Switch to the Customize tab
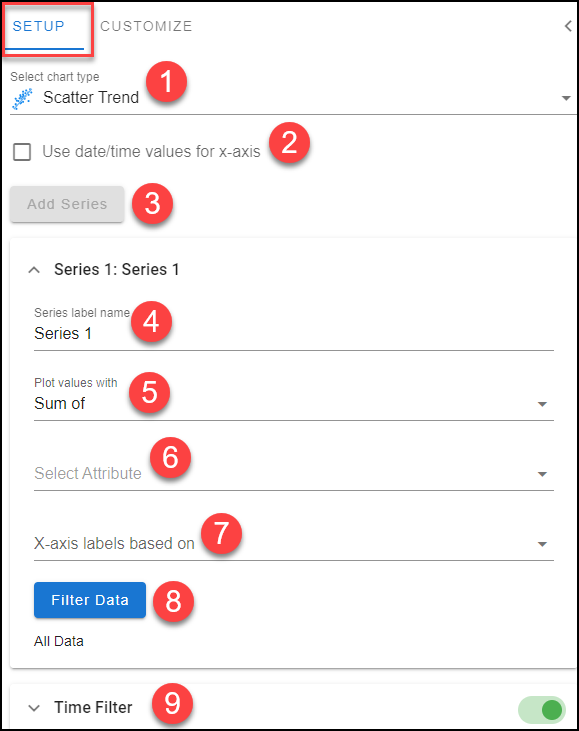This screenshot has height=731, width=579. tap(146, 26)
